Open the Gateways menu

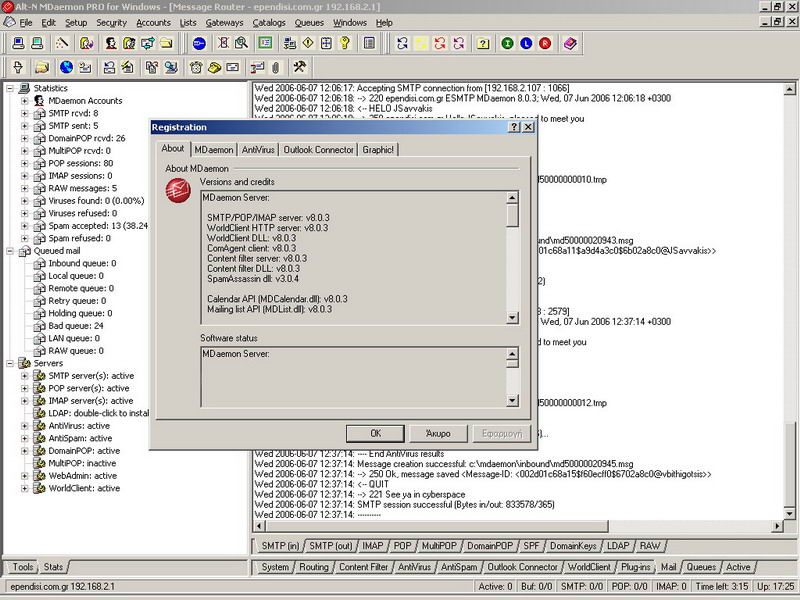click(x=224, y=22)
